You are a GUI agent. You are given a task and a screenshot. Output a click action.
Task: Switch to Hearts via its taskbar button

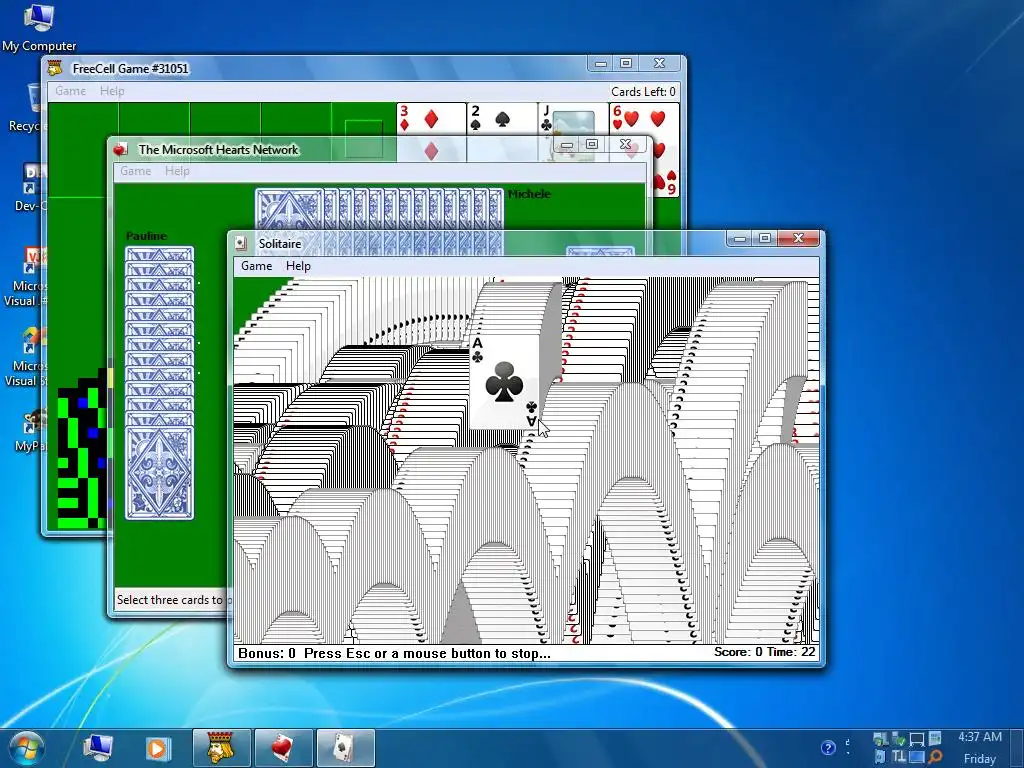[x=283, y=748]
